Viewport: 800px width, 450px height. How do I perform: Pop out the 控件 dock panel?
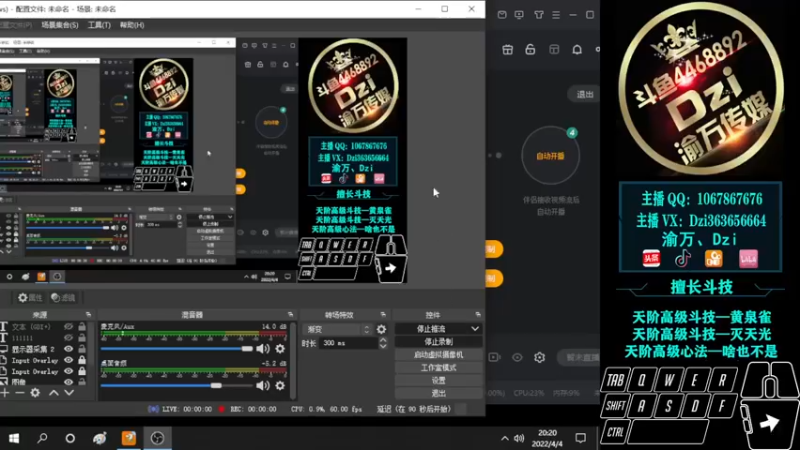point(478,314)
